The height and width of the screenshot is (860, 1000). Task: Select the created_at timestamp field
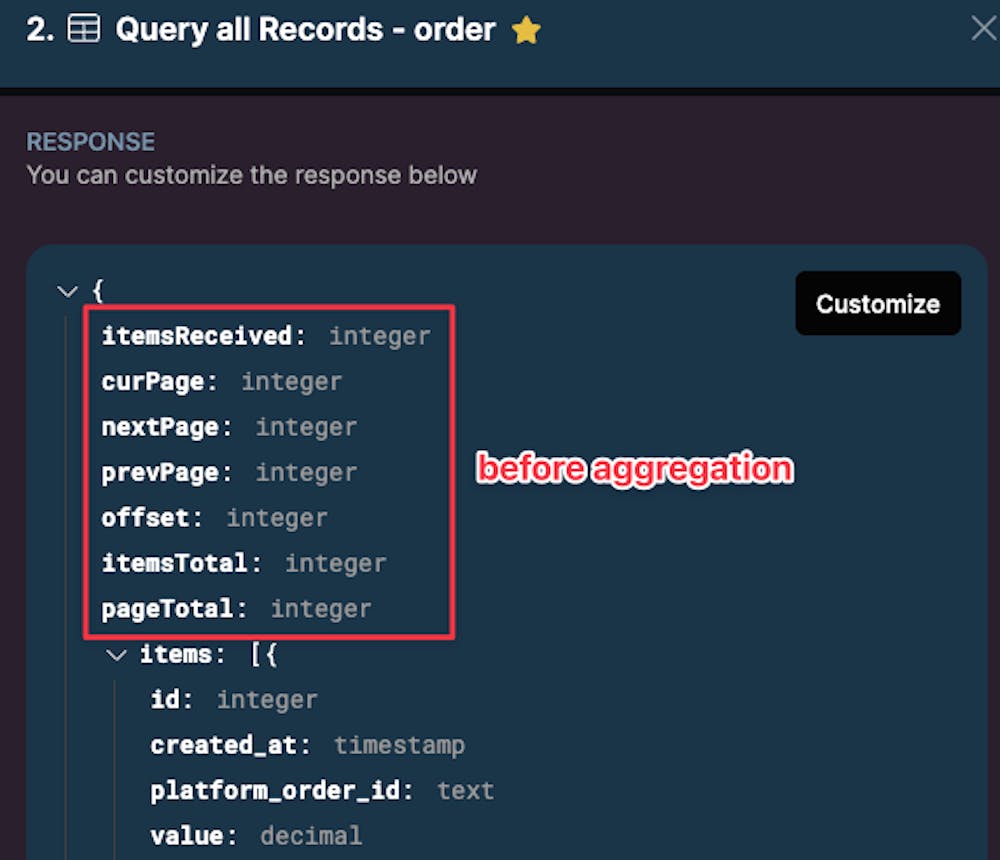tap(307, 745)
